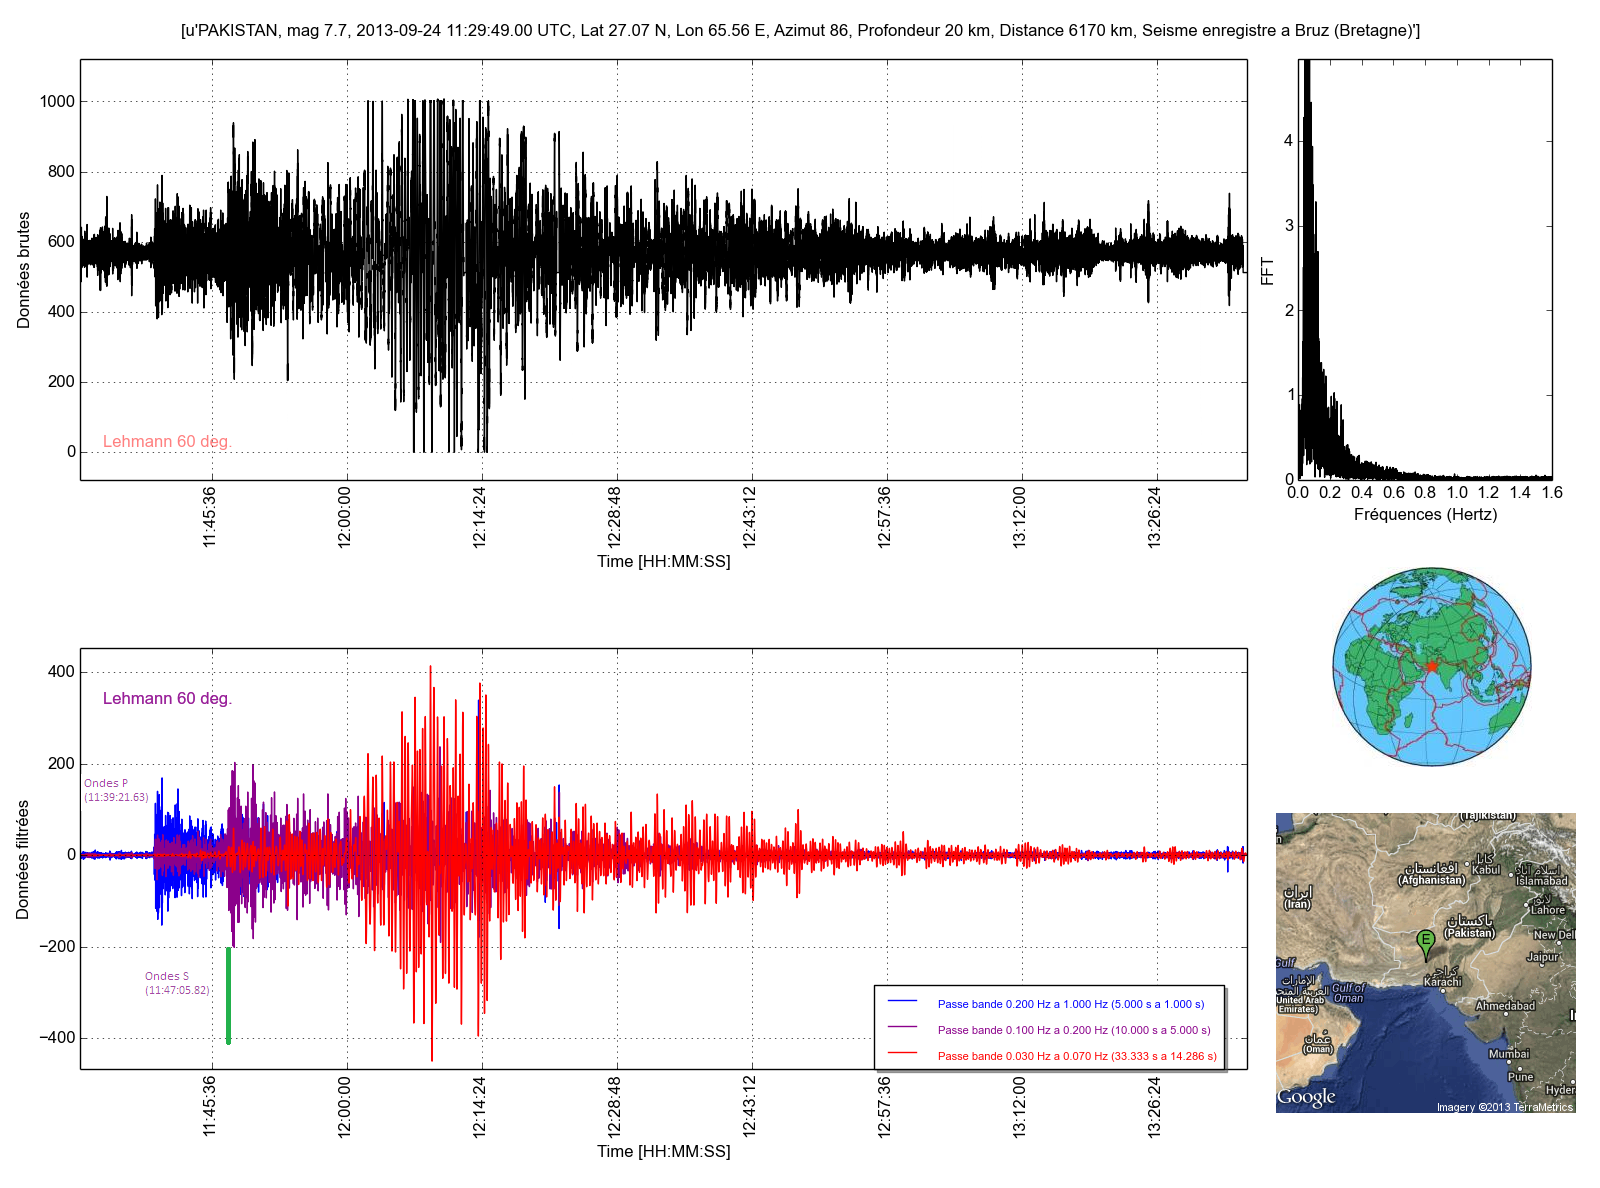Click the Google logo on the map
This screenshot has height=1188, width=1600.
pos(1306,1097)
